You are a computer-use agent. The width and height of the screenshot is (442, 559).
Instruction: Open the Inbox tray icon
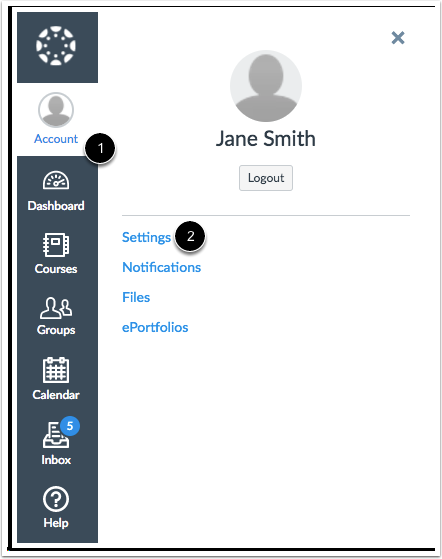point(55,435)
